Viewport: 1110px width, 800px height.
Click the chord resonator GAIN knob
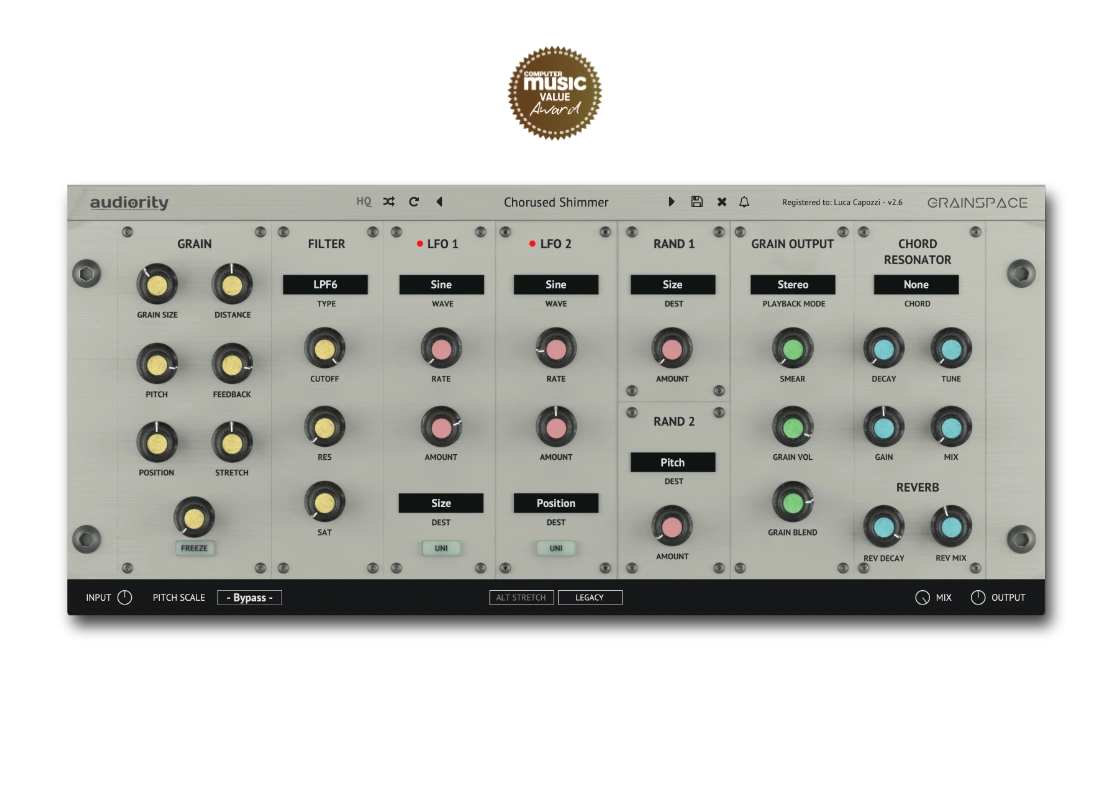(883, 427)
